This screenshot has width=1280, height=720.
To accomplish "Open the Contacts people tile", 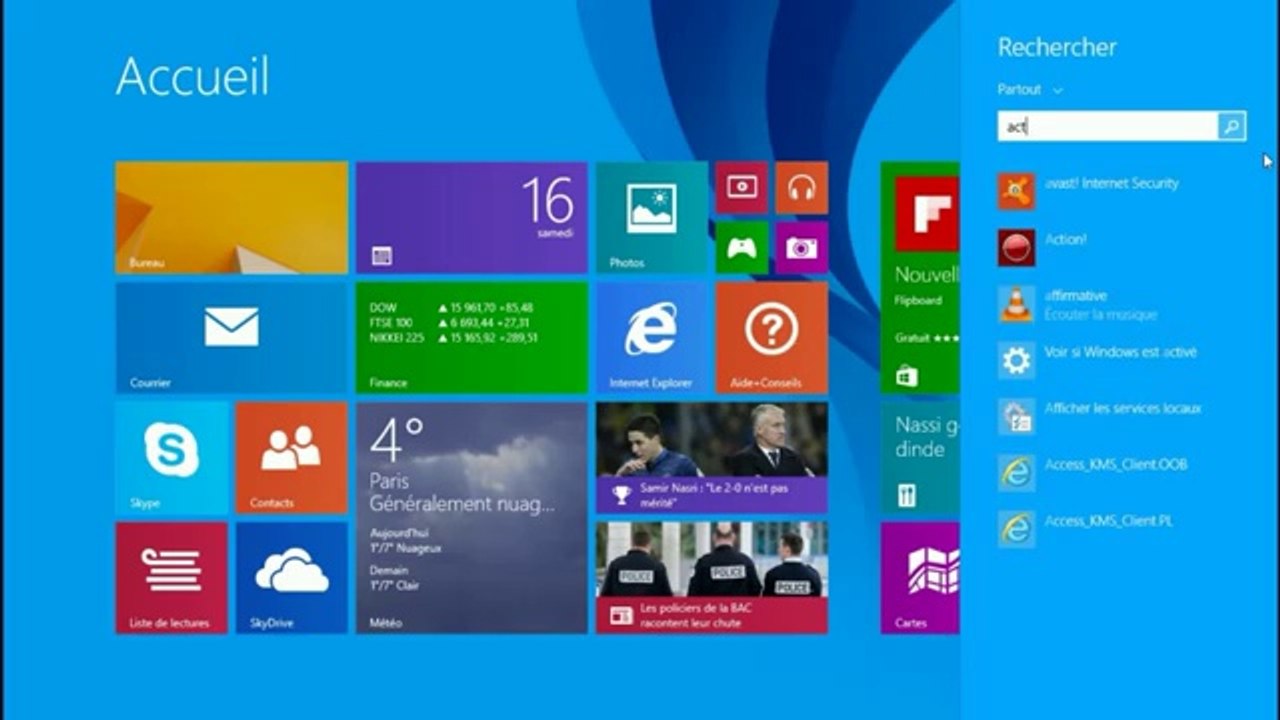I will [x=292, y=458].
